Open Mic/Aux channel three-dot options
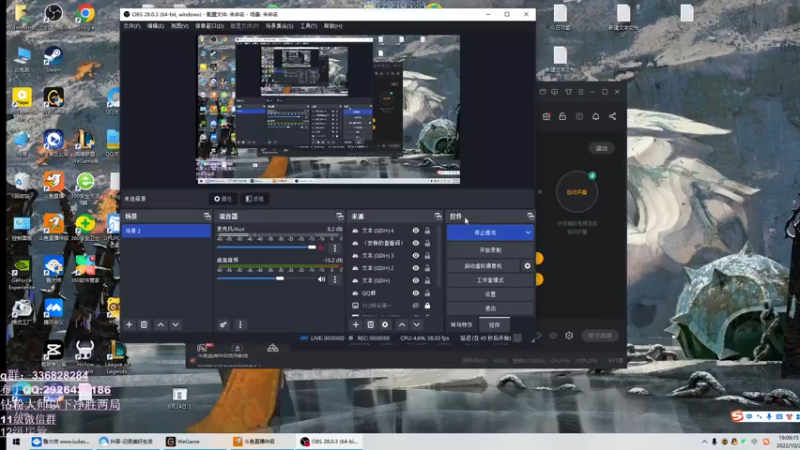Image resolution: width=800 pixels, height=450 pixels. pos(335,248)
